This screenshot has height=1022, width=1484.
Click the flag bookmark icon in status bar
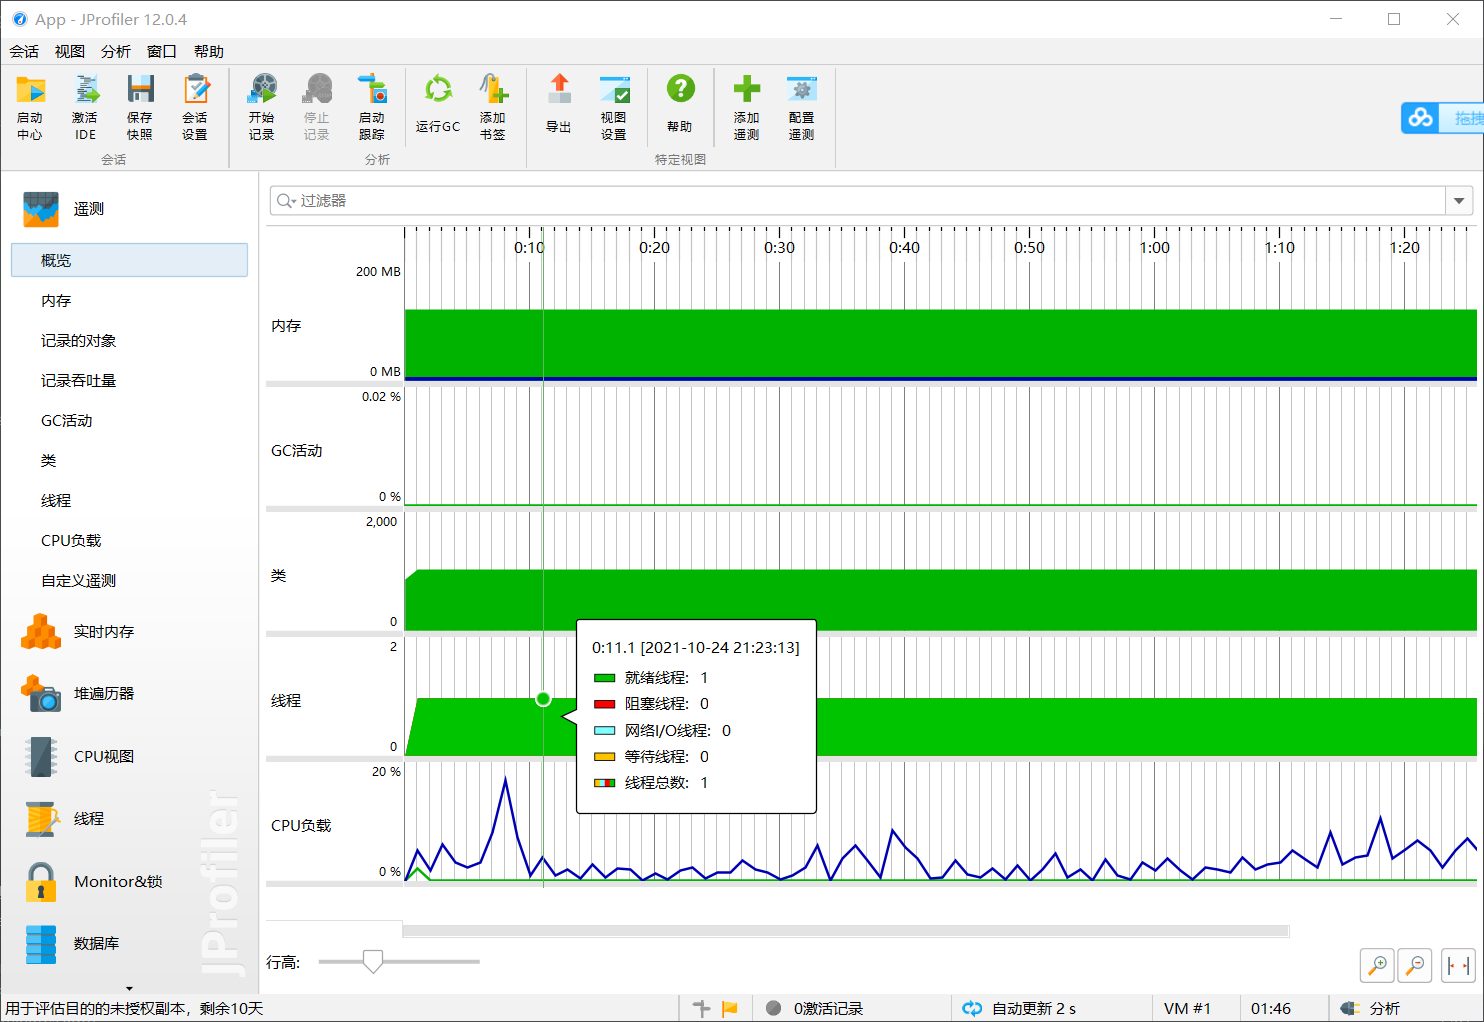[730, 1009]
